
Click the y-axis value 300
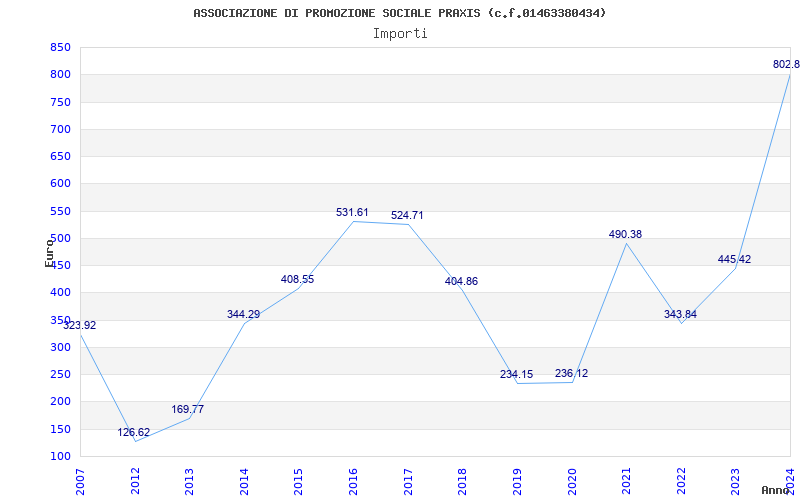coord(60,347)
